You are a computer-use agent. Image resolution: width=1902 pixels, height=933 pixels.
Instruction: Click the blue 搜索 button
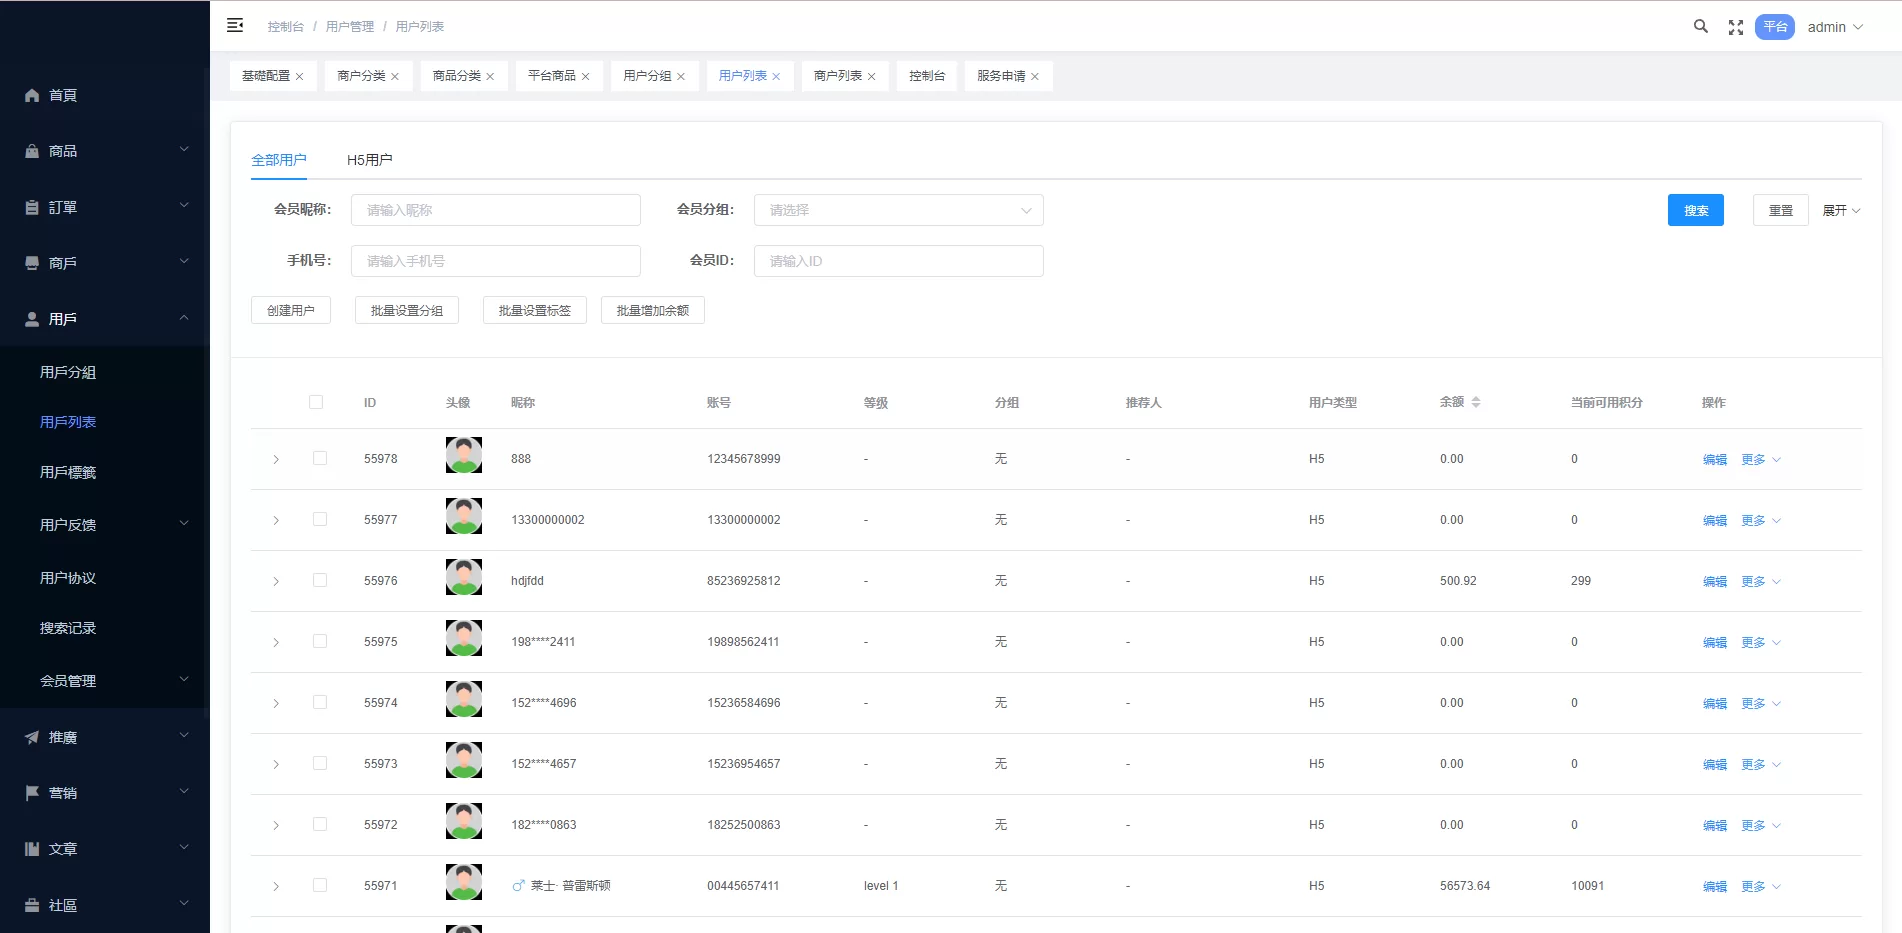pyautogui.click(x=1695, y=210)
